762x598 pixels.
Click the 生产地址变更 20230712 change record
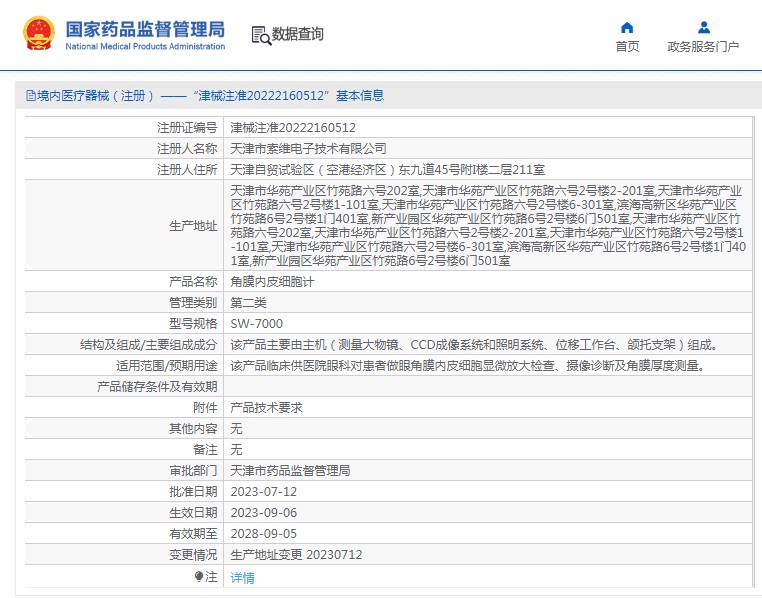pyautogui.click(x=296, y=554)
